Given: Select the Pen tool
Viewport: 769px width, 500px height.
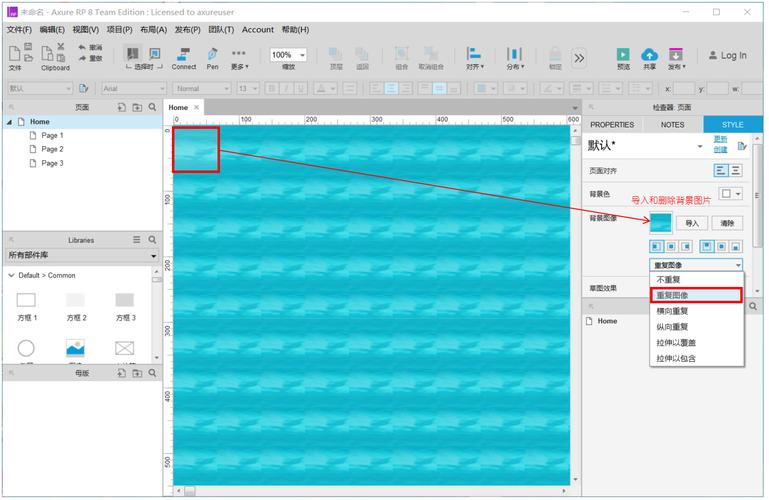Looking at the screenshot, I should click(x=212, y=58).
